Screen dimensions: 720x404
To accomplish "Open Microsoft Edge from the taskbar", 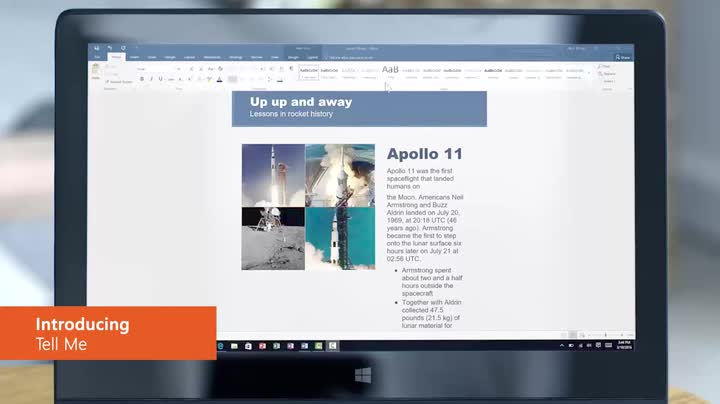I will point(221,346).
